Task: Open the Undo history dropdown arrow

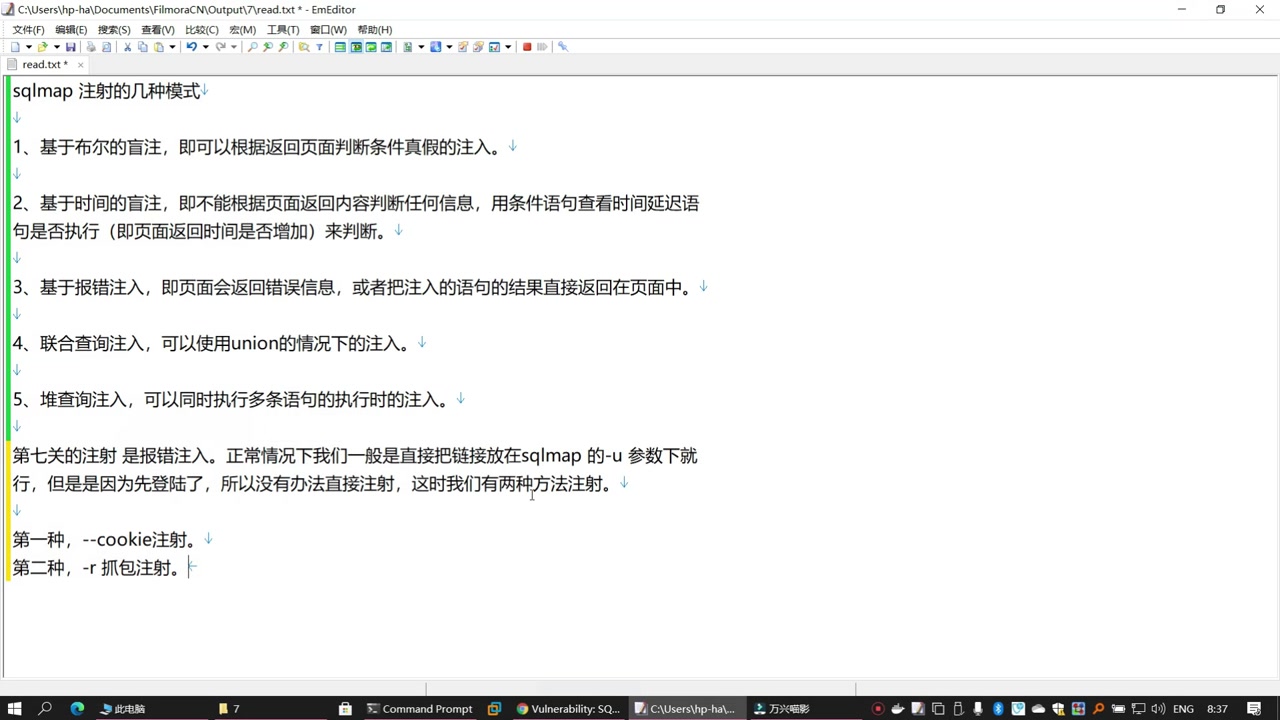Action: pyautogui.click(x=205, y=47)
